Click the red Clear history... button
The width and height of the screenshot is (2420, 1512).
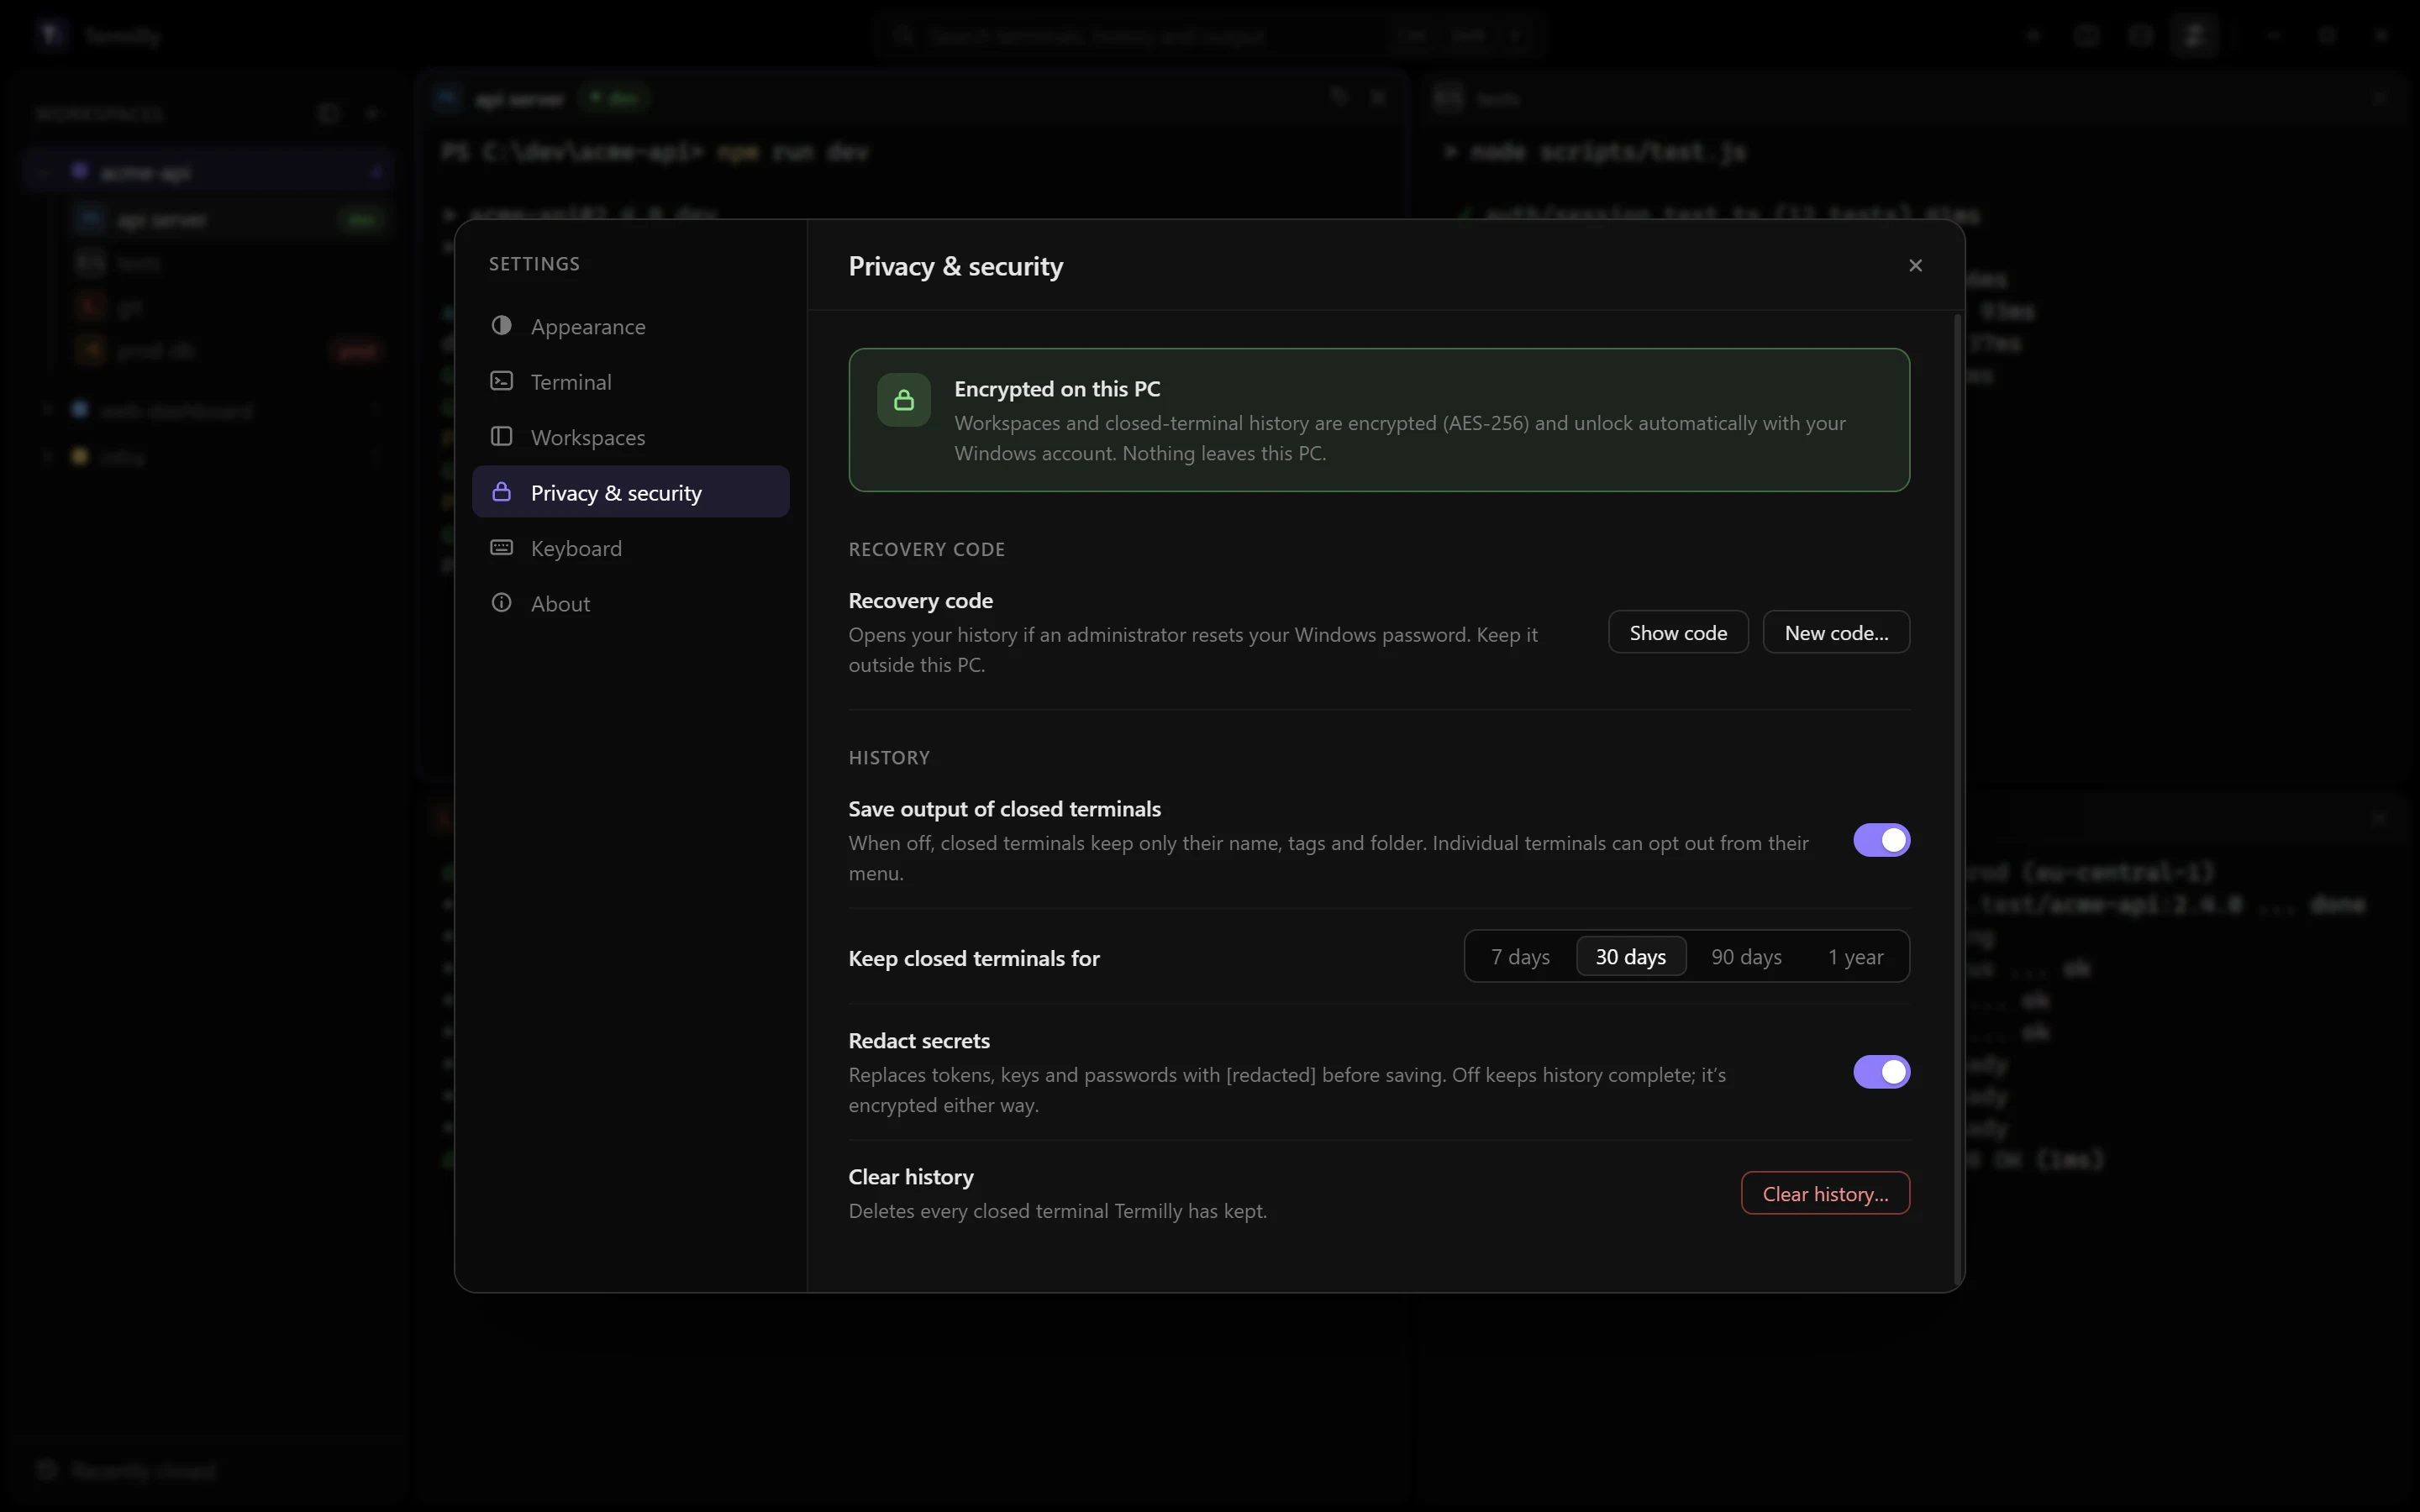click(x=1825, y=1193)
